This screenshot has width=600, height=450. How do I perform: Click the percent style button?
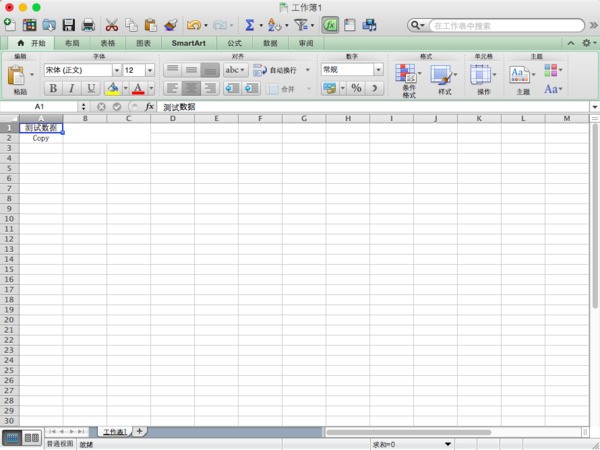coord(356,88)
